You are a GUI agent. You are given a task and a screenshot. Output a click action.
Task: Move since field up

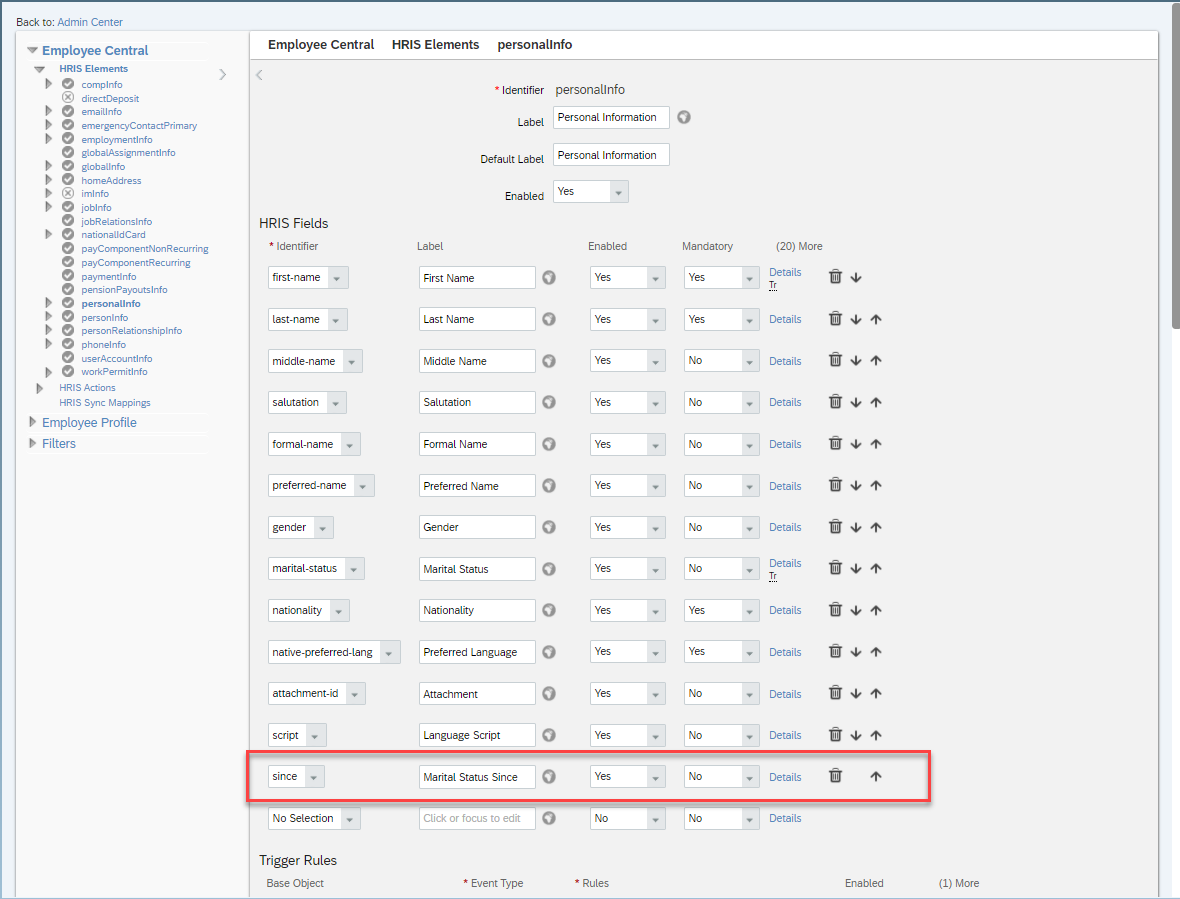coord(876,776)
